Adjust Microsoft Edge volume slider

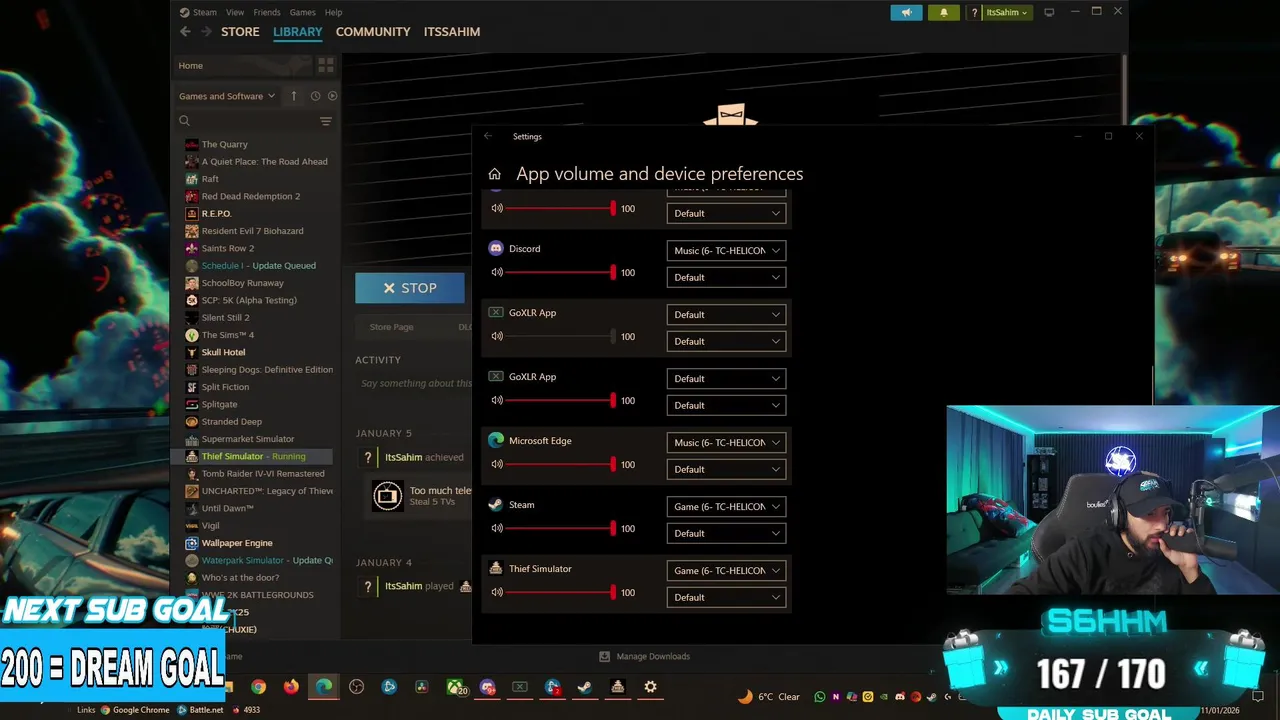560,464
